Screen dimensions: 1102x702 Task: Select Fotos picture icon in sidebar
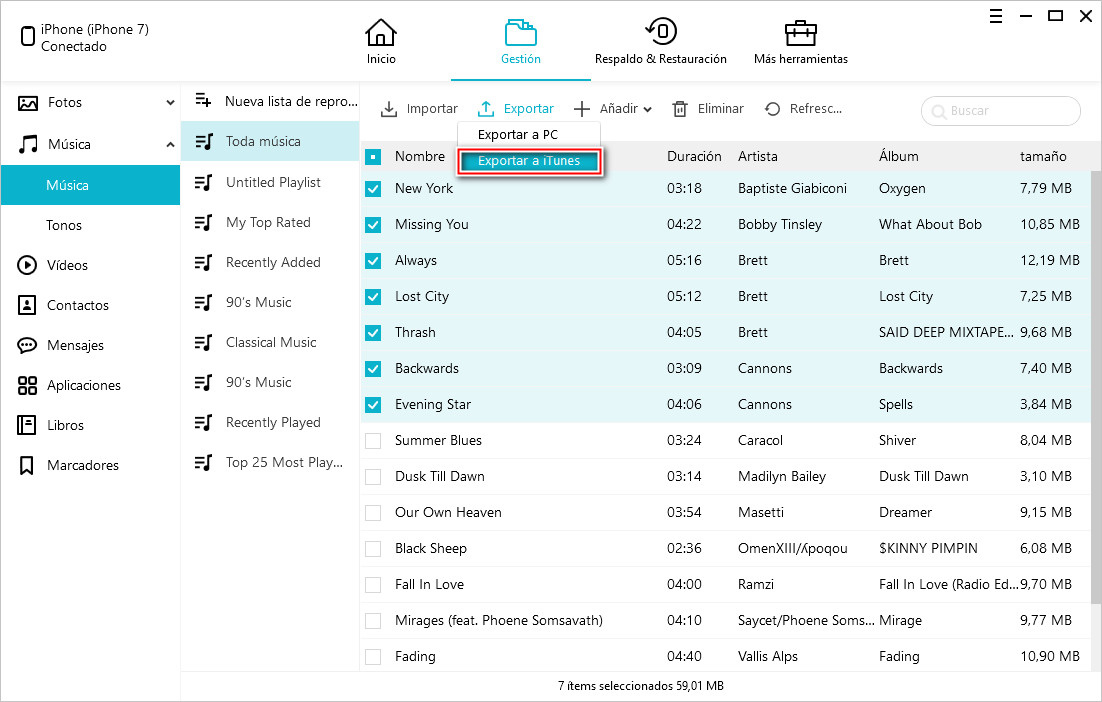click(x=27, y=103)
